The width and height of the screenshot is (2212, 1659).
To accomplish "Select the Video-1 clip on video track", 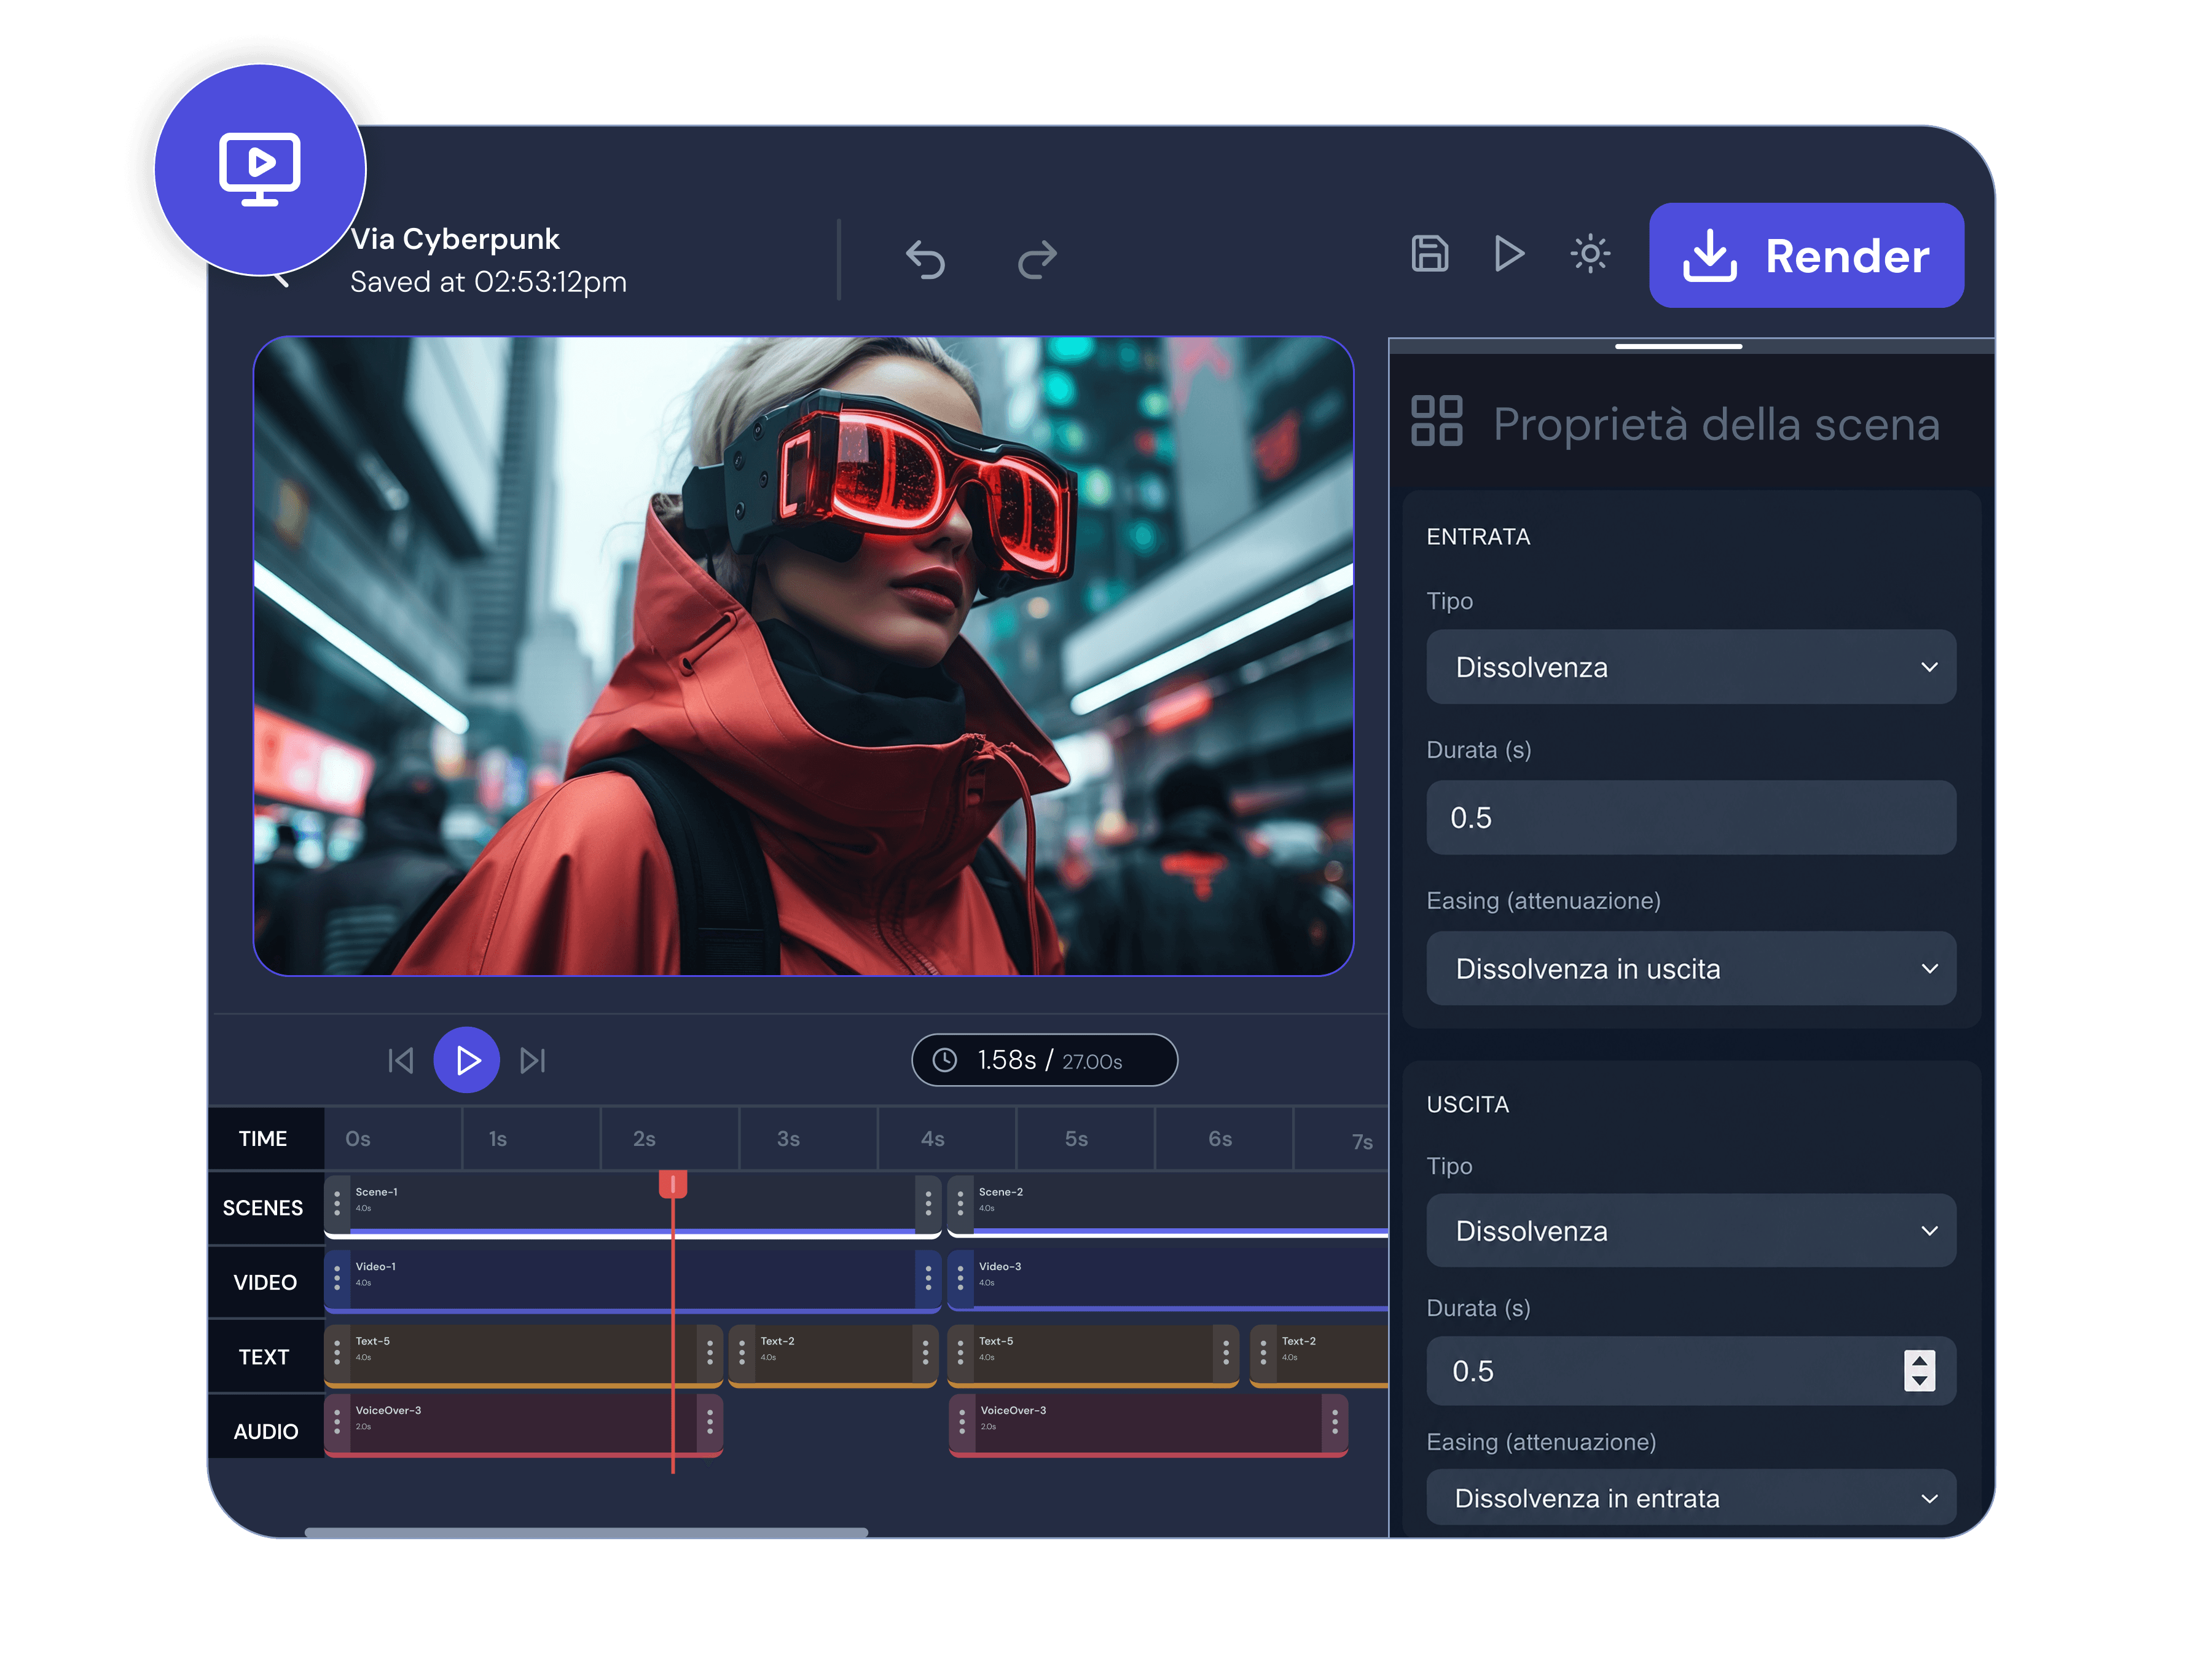I will 632,1281.
